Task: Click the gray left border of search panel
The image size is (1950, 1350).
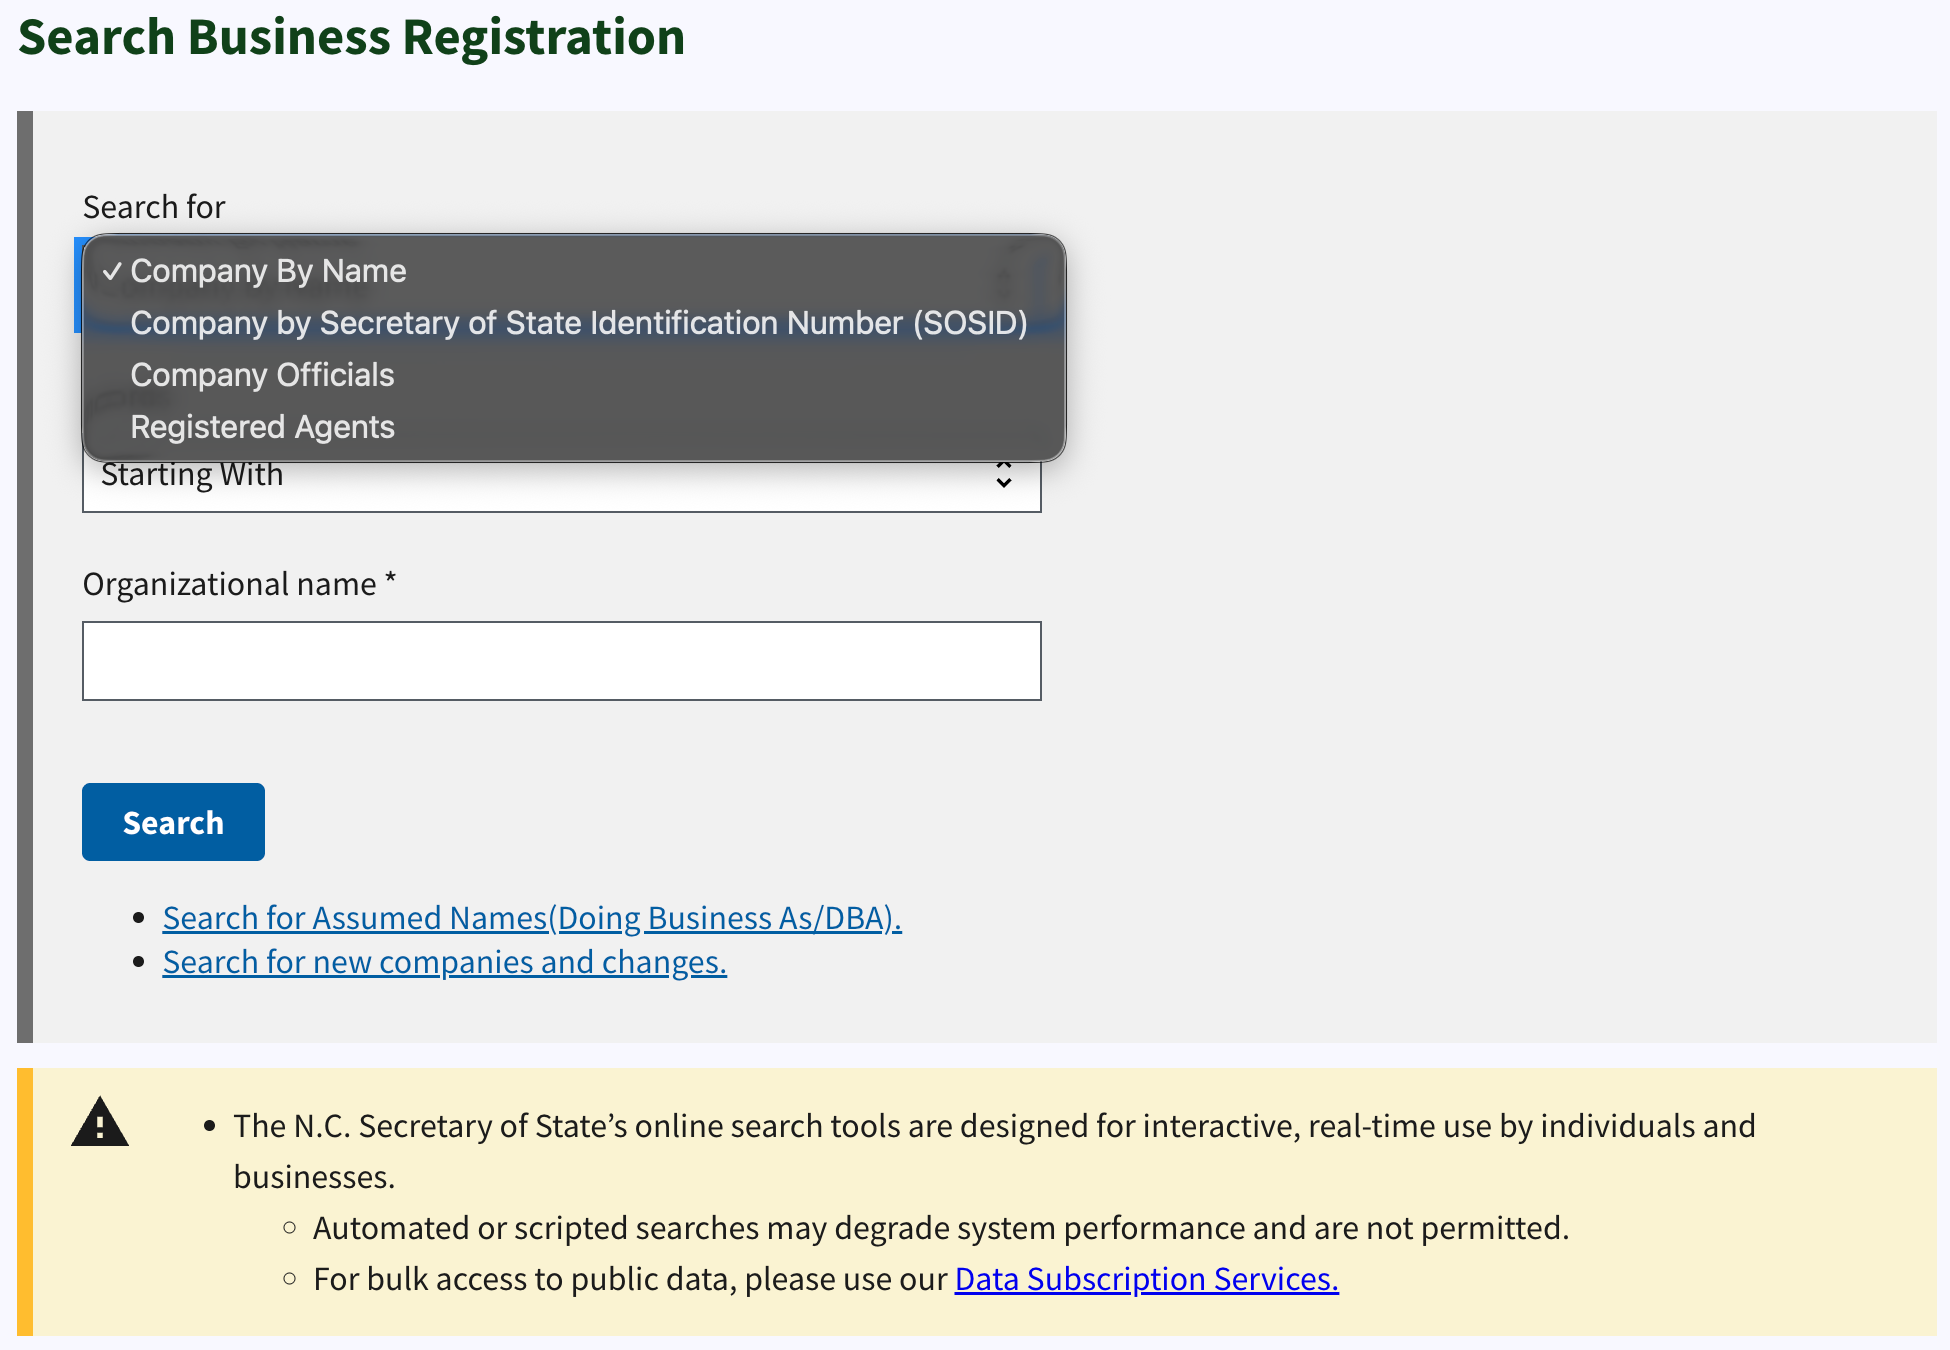Action: click(25, 577)
